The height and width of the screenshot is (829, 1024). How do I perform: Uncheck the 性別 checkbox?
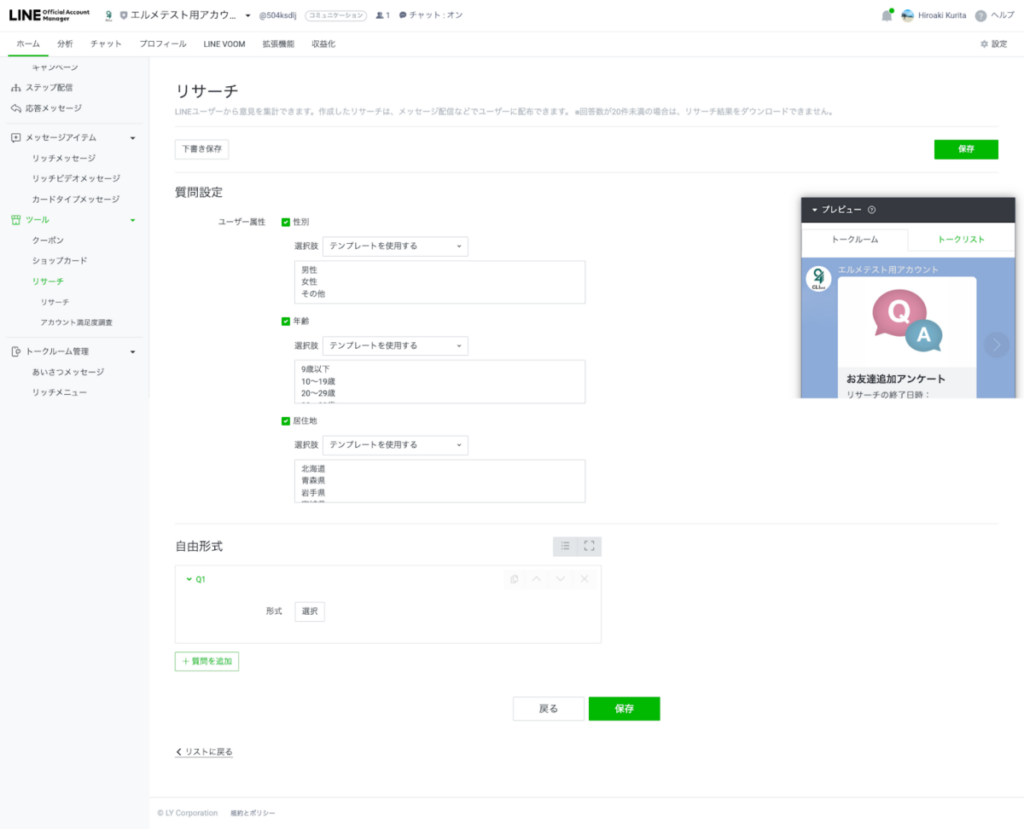[286, 222]
